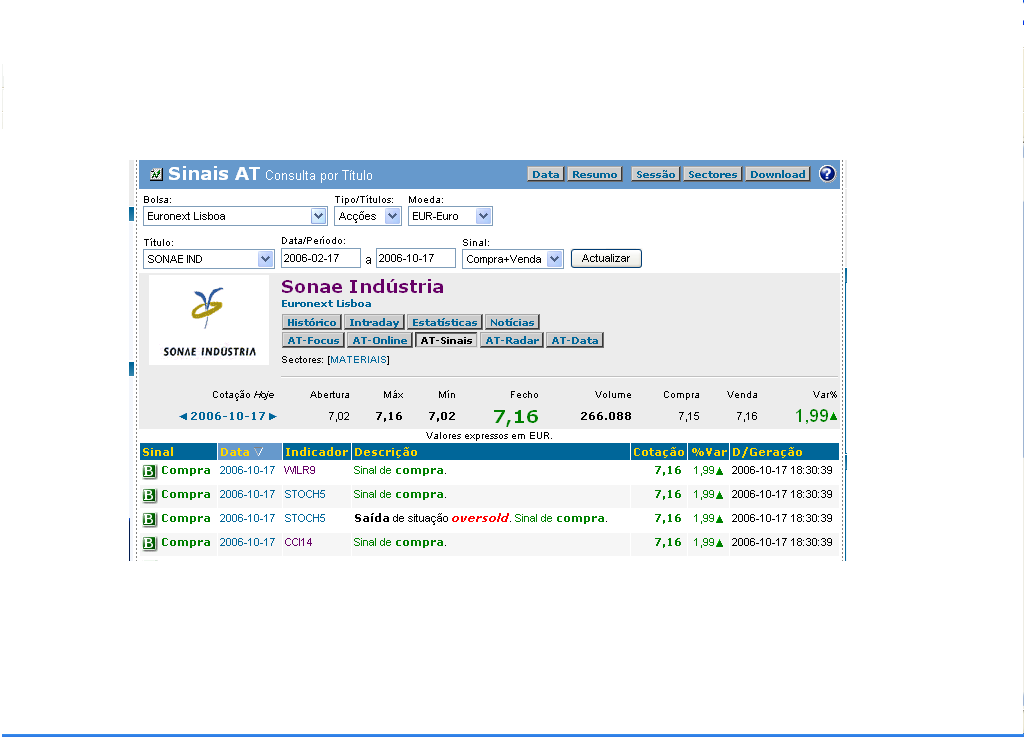Switch to the AT-Focus tab
1024x738 pixels.
[x=313, y=340]
